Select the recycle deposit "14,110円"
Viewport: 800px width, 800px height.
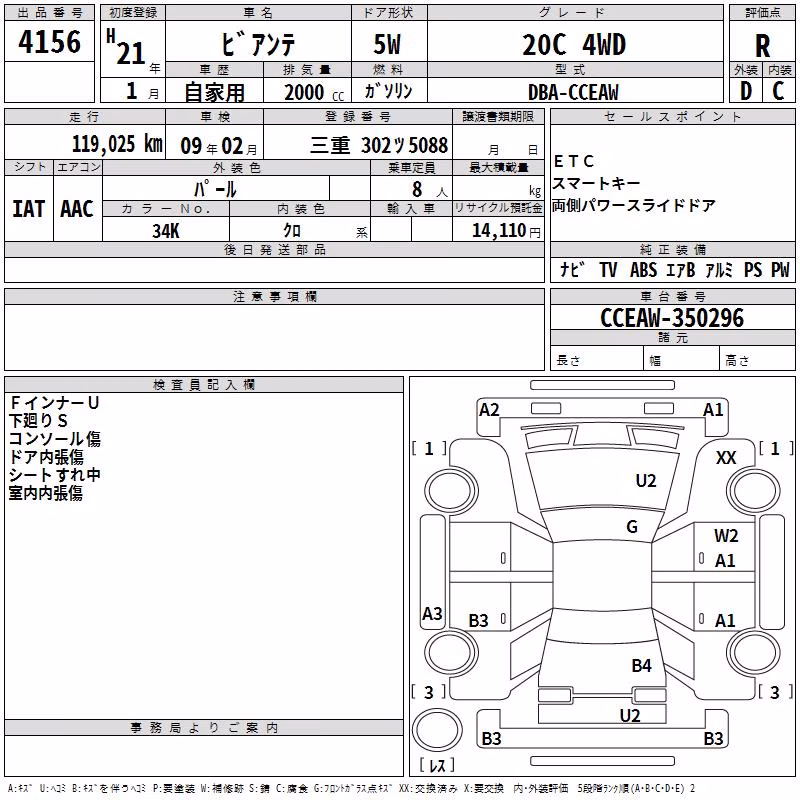pos(506,231)
